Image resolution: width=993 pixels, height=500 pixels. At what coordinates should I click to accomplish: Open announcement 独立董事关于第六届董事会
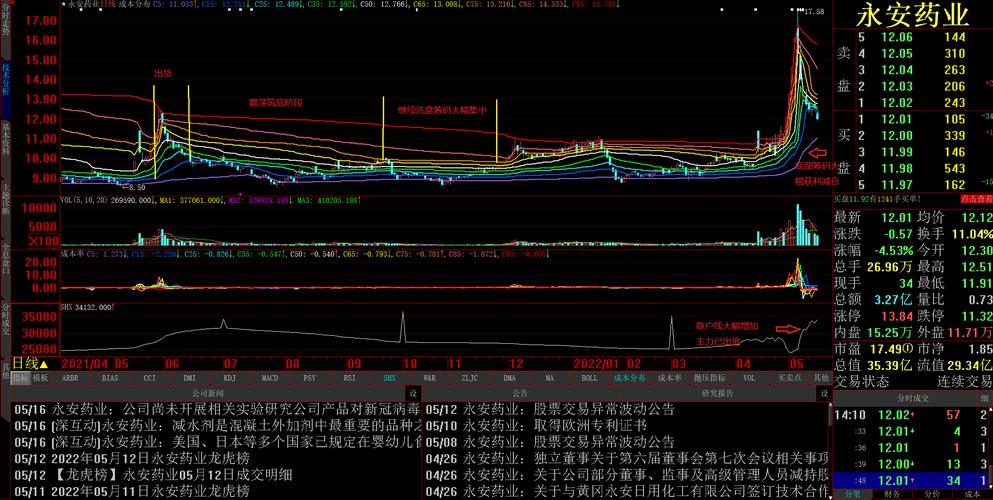pyautogui.click(x=626, y=458)
